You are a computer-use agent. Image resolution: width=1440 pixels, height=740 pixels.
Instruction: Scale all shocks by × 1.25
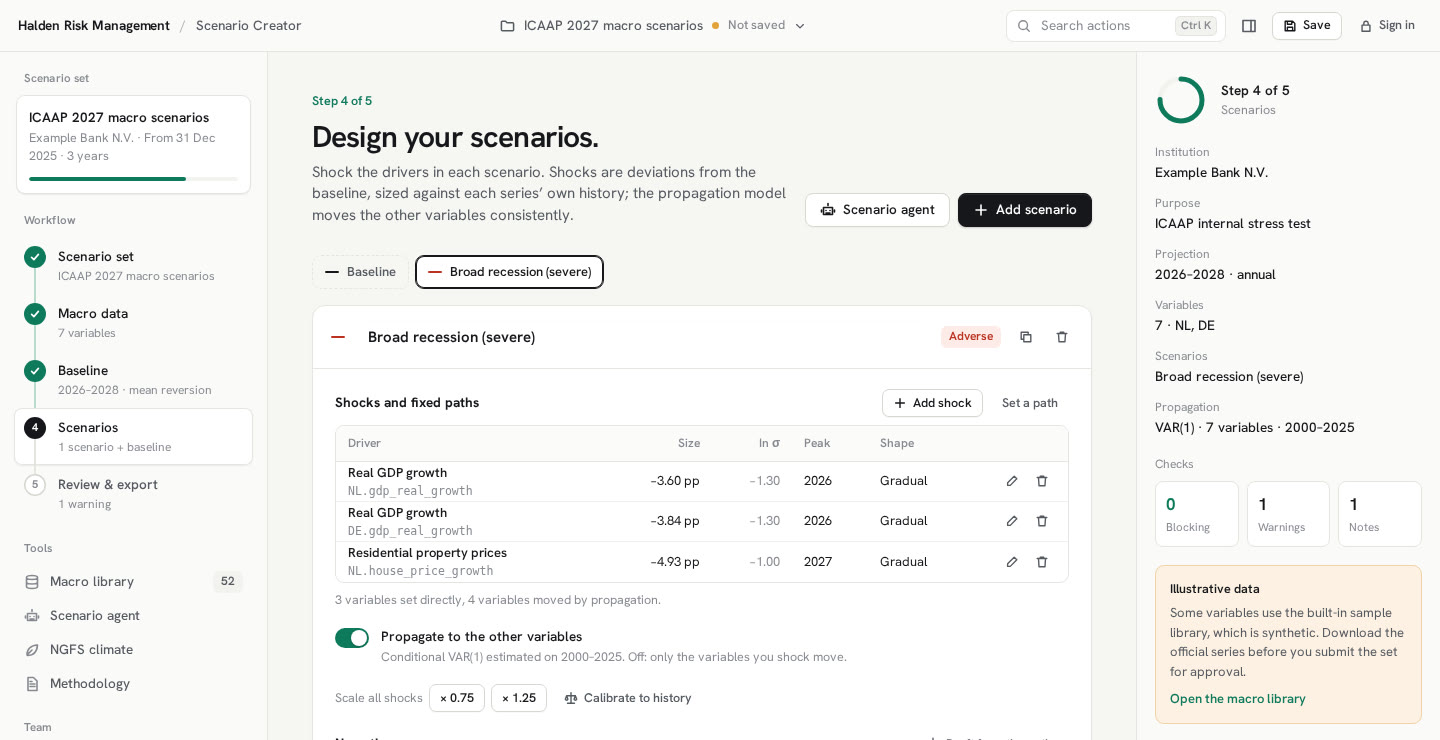pos(519,698)
